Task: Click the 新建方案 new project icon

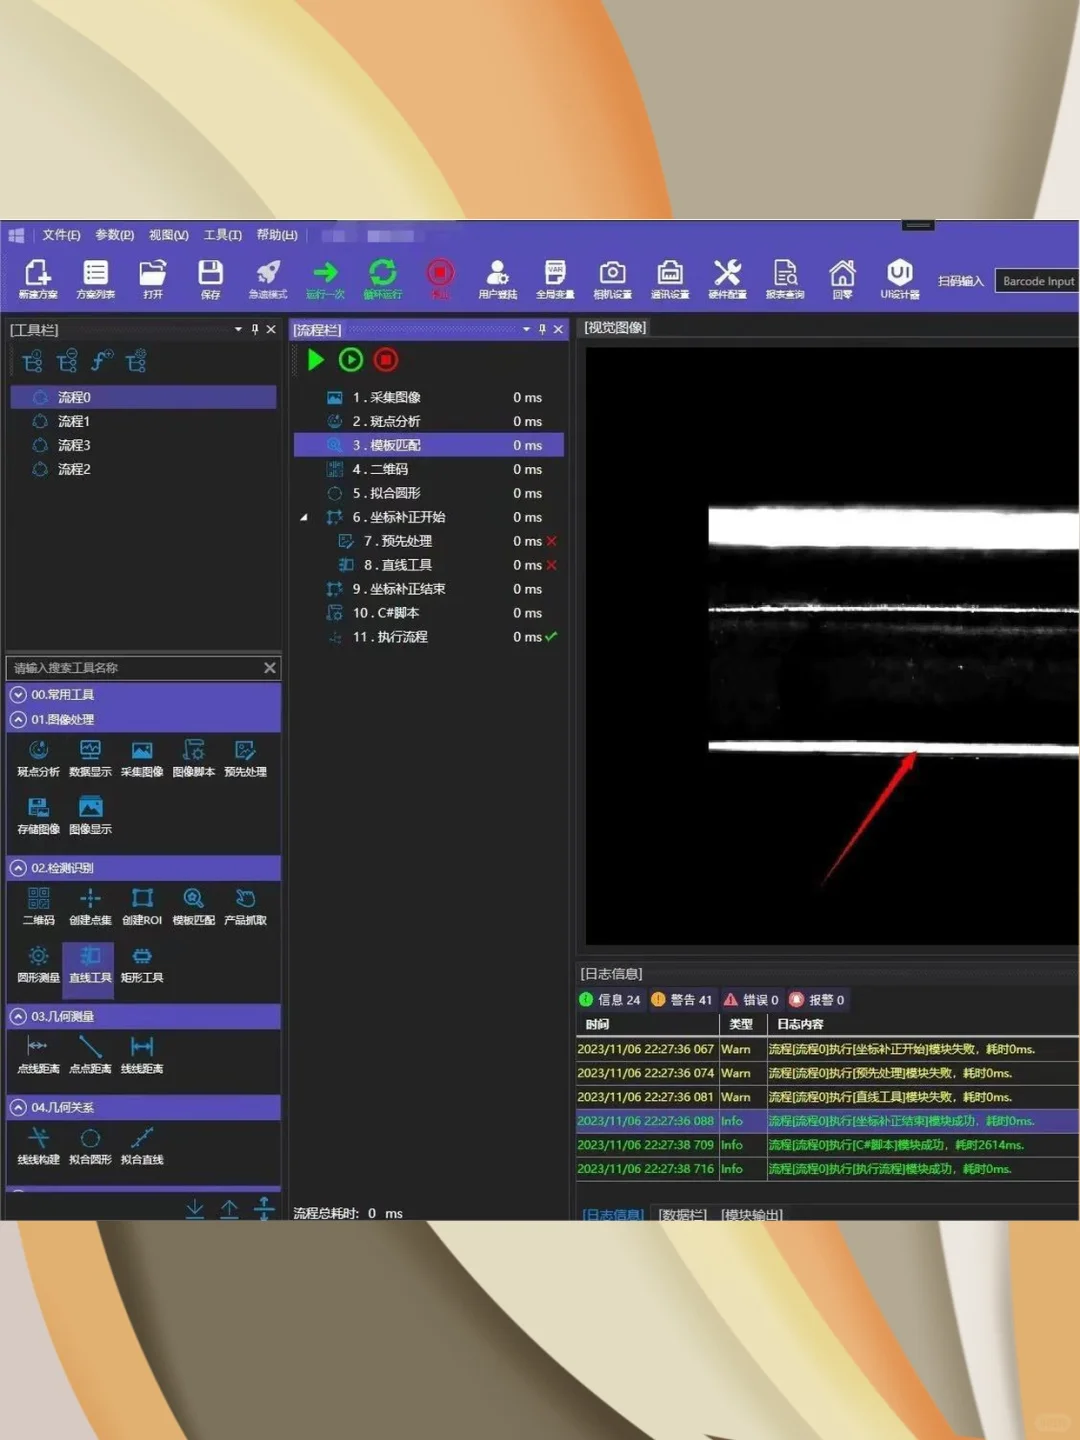Action: (x=38, y=279)
